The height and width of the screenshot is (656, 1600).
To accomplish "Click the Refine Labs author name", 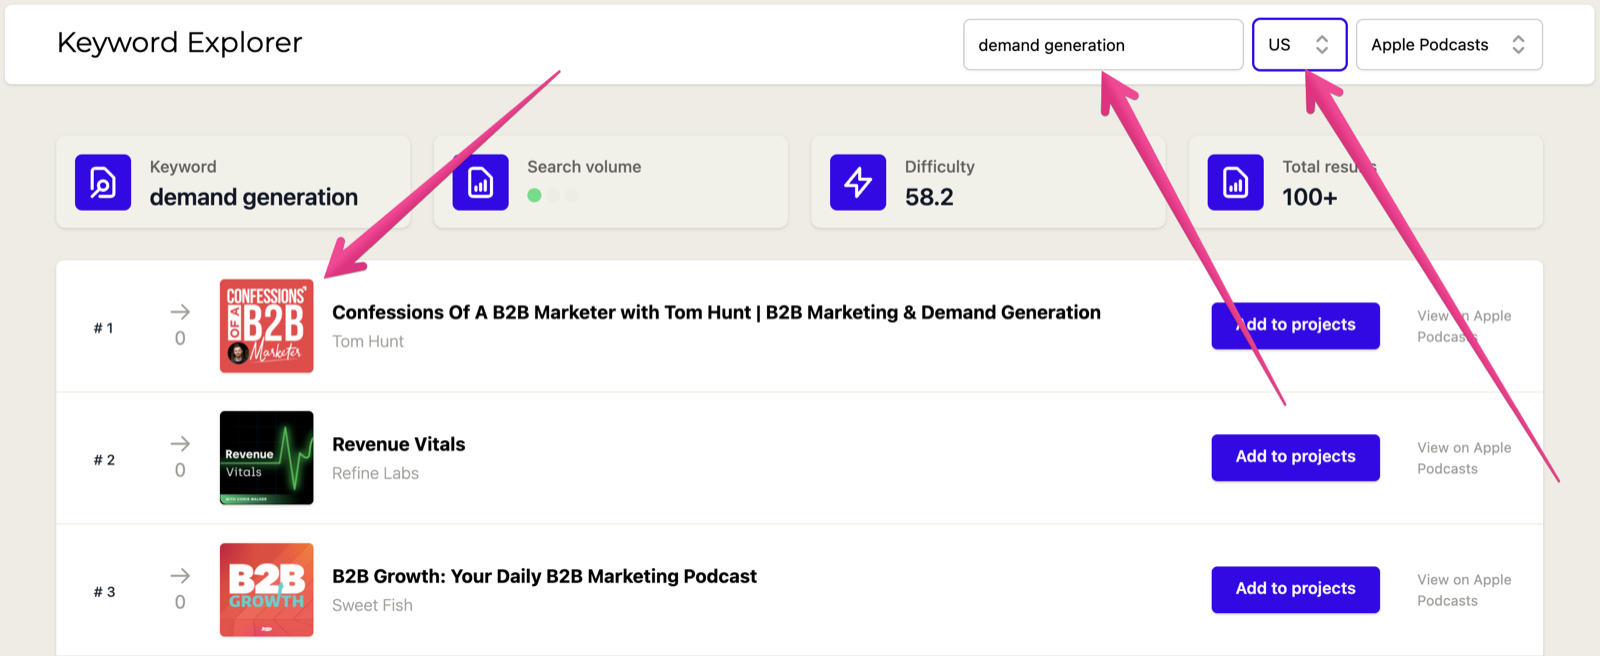I will point(375,473).
